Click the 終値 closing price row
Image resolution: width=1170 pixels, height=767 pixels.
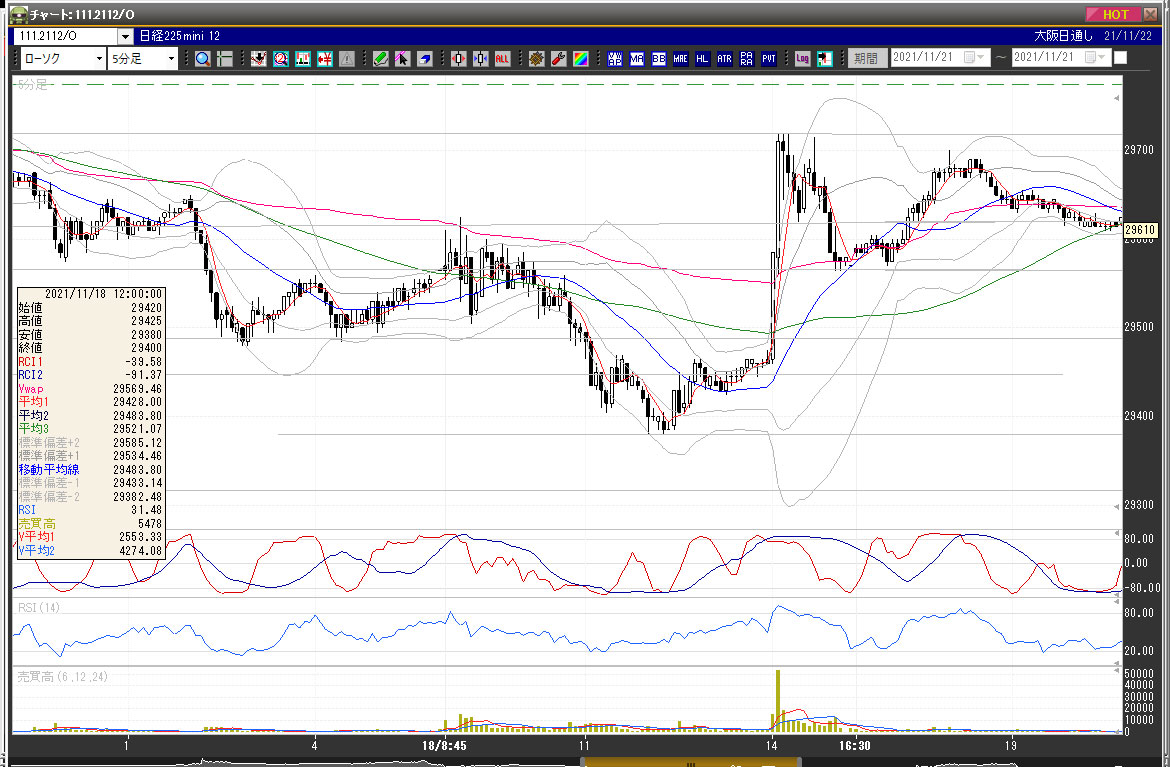click(x=90, y=348)
